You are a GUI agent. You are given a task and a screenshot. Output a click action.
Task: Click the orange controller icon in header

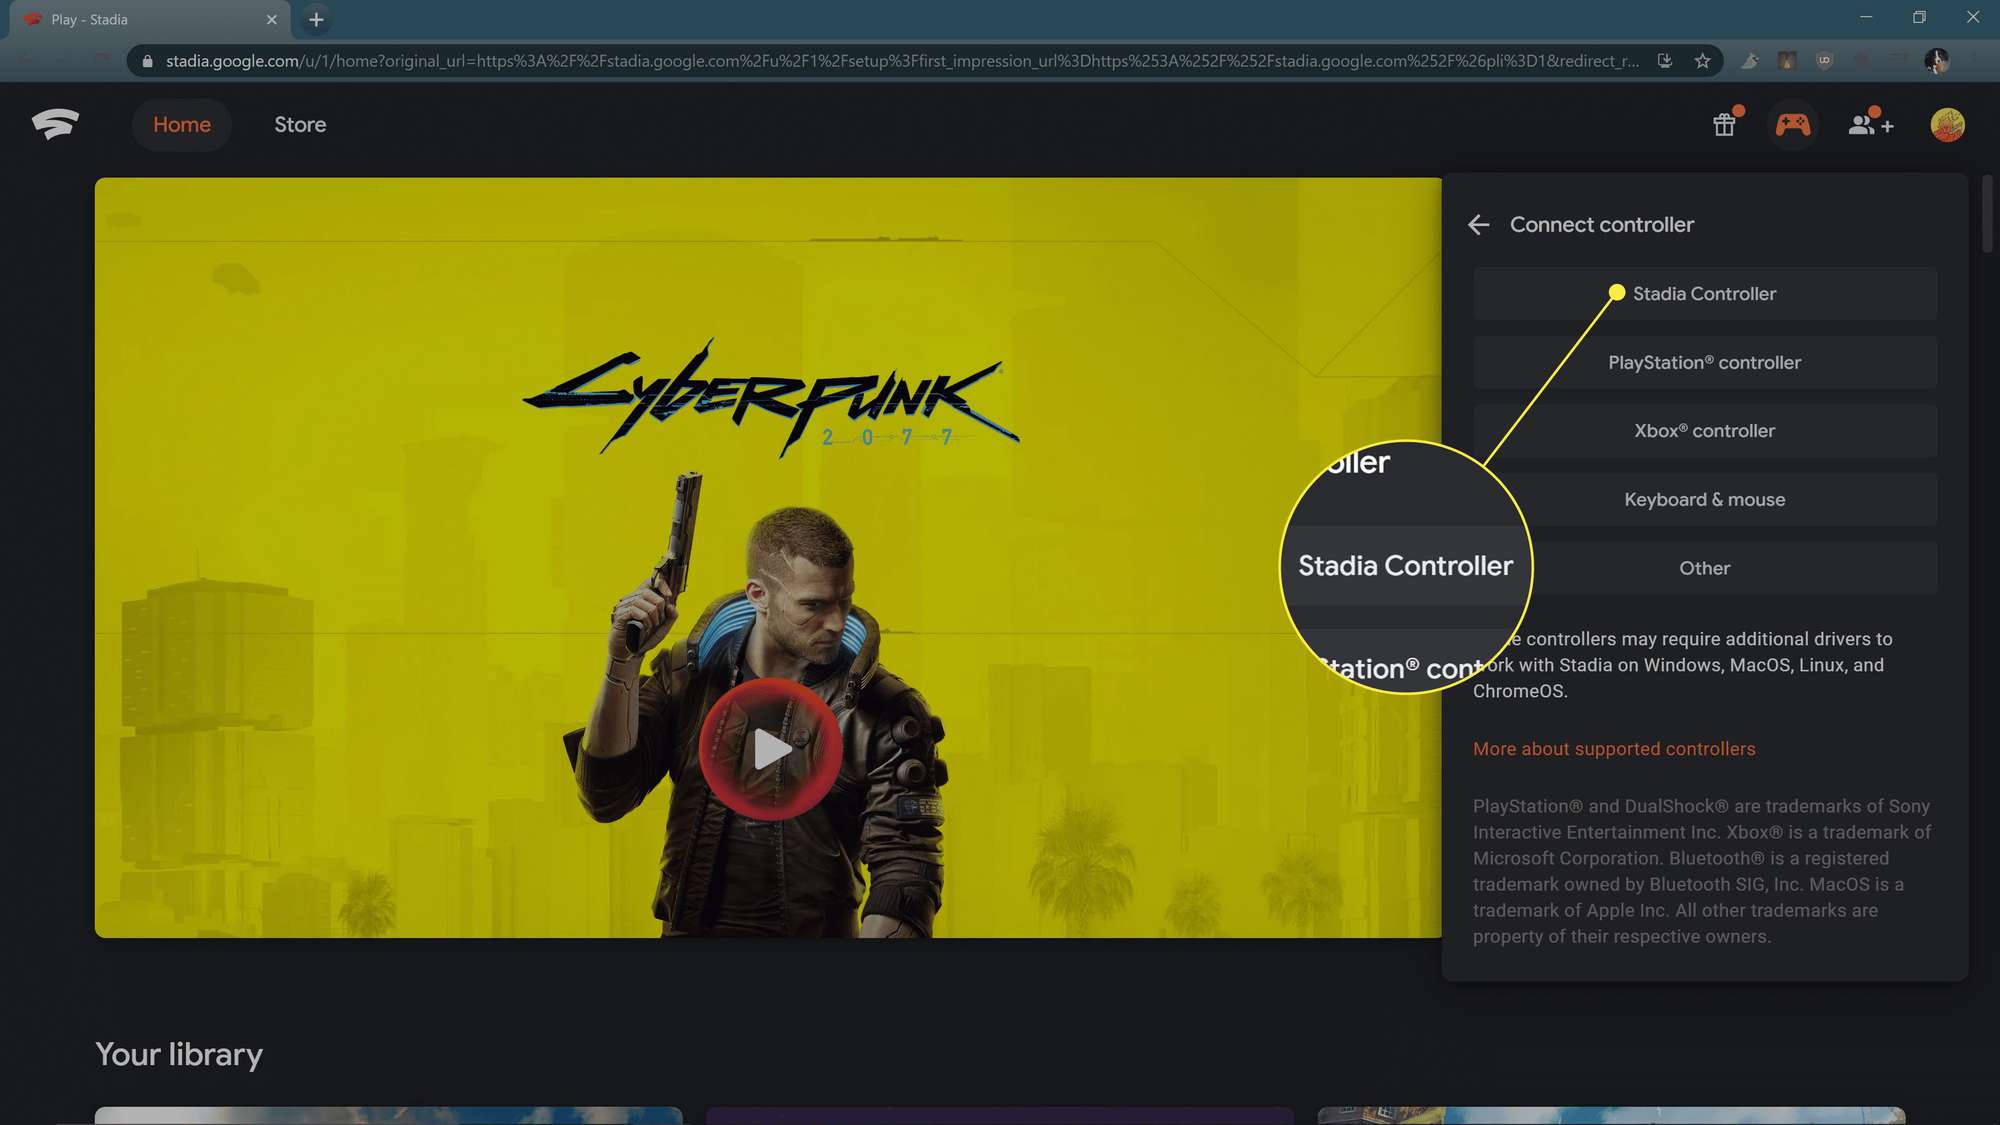pos(1792,124)
